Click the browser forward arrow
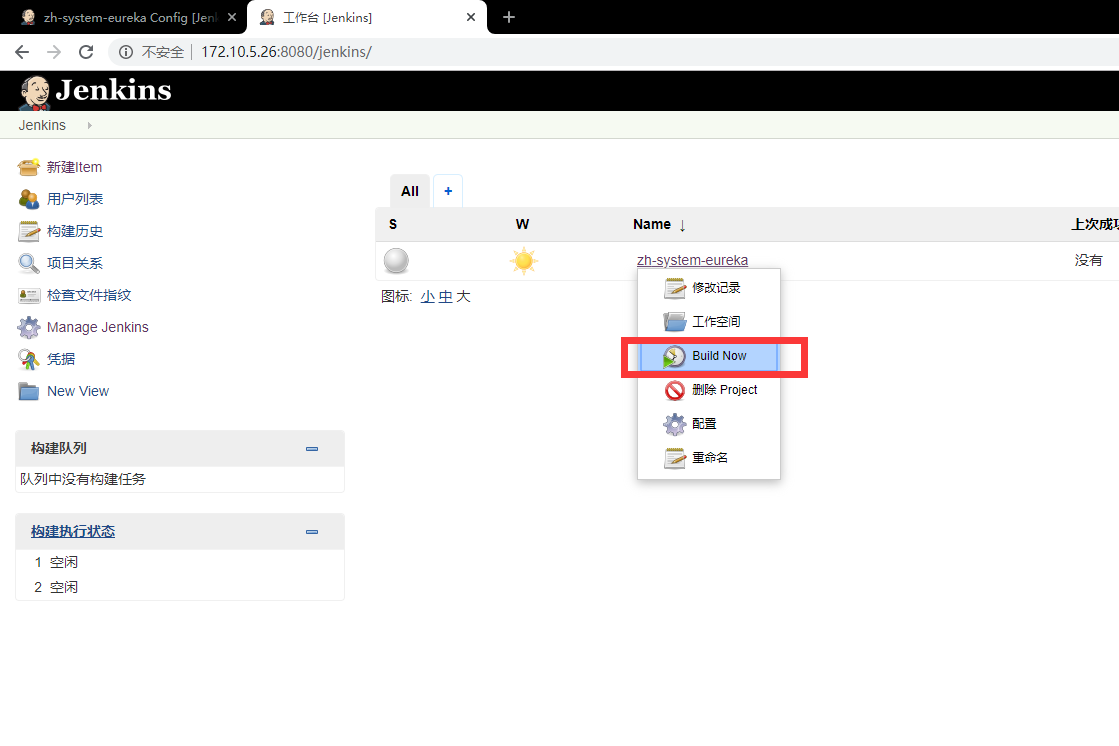This screenshot has width=1119, height=746. coord(54,52)
